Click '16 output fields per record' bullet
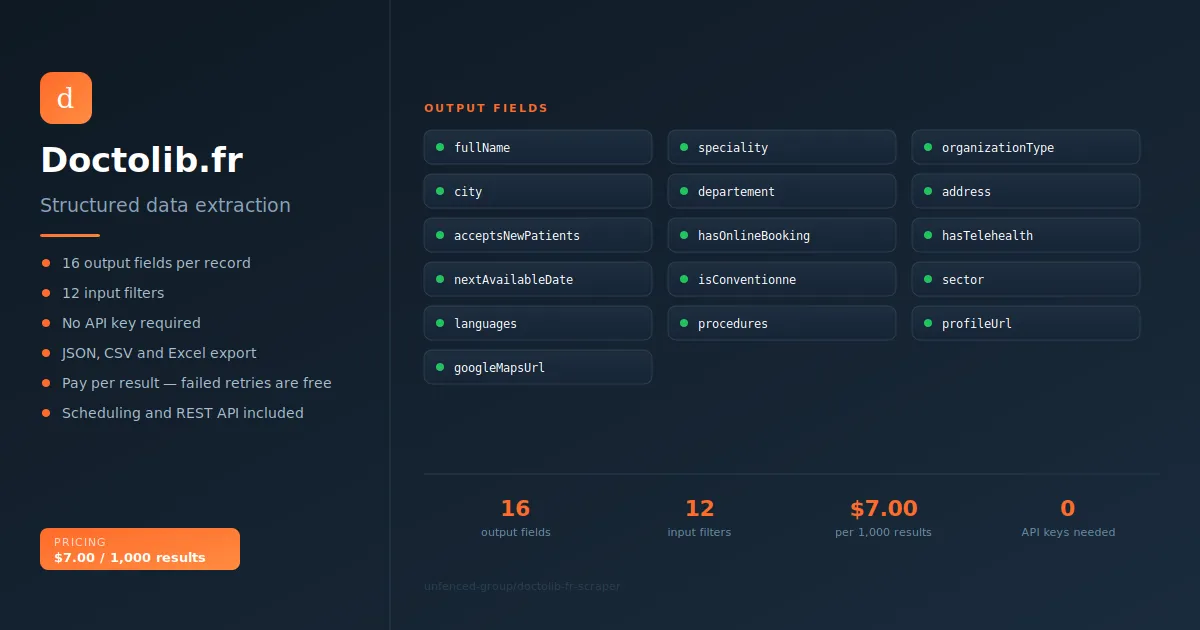The width and height of the screenshot is (1200, 630). (x=156, y=263)
